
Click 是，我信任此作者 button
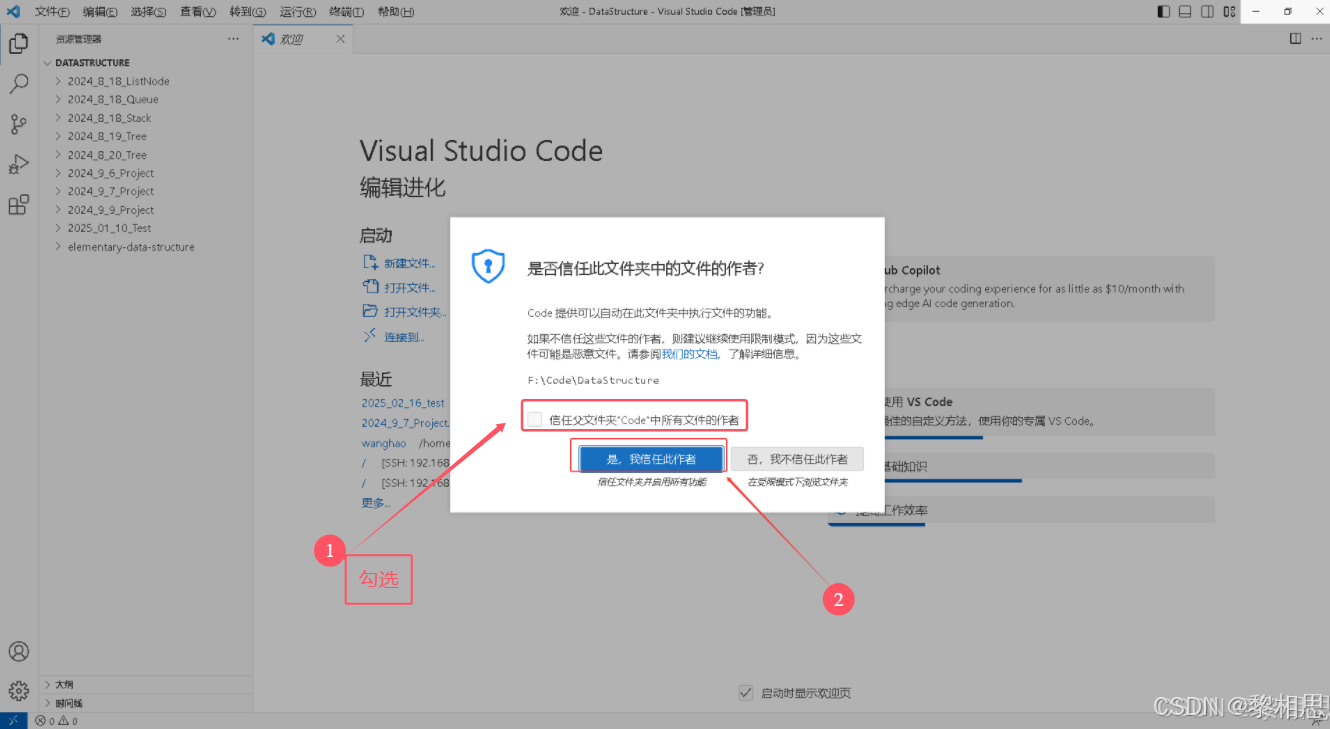[x=651, y=458]
